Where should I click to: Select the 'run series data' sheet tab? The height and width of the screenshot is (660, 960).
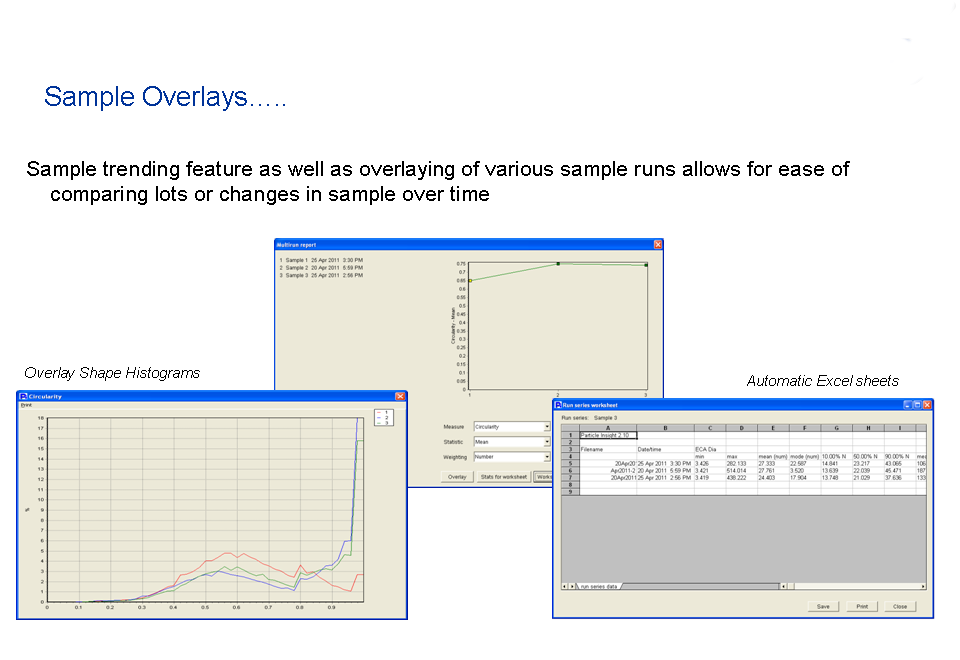click(599, 586)
